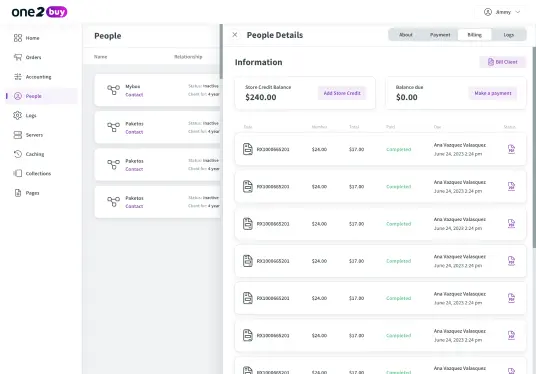This screenshot has height=374, width=536.
Task: Open Caching in the sidebar
Action: point(29,154)
